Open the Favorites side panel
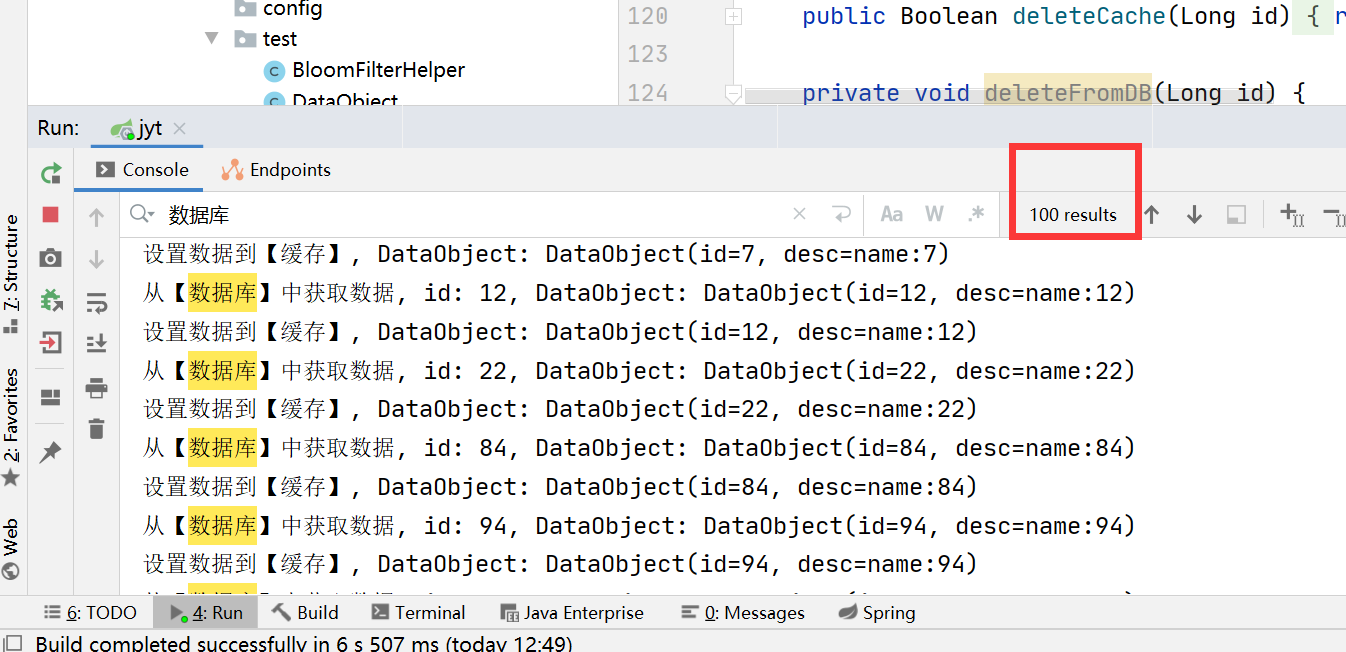1346x652 pixels. 11,427
